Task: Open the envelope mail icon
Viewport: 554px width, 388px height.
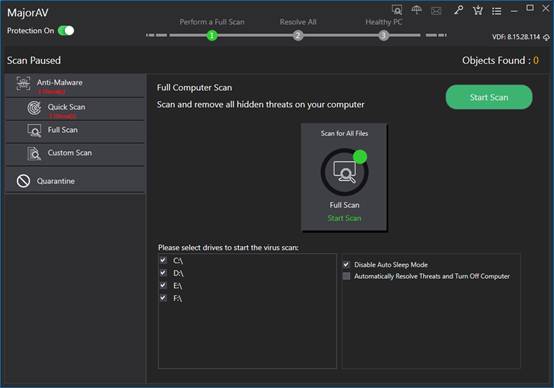Action: 436,11
